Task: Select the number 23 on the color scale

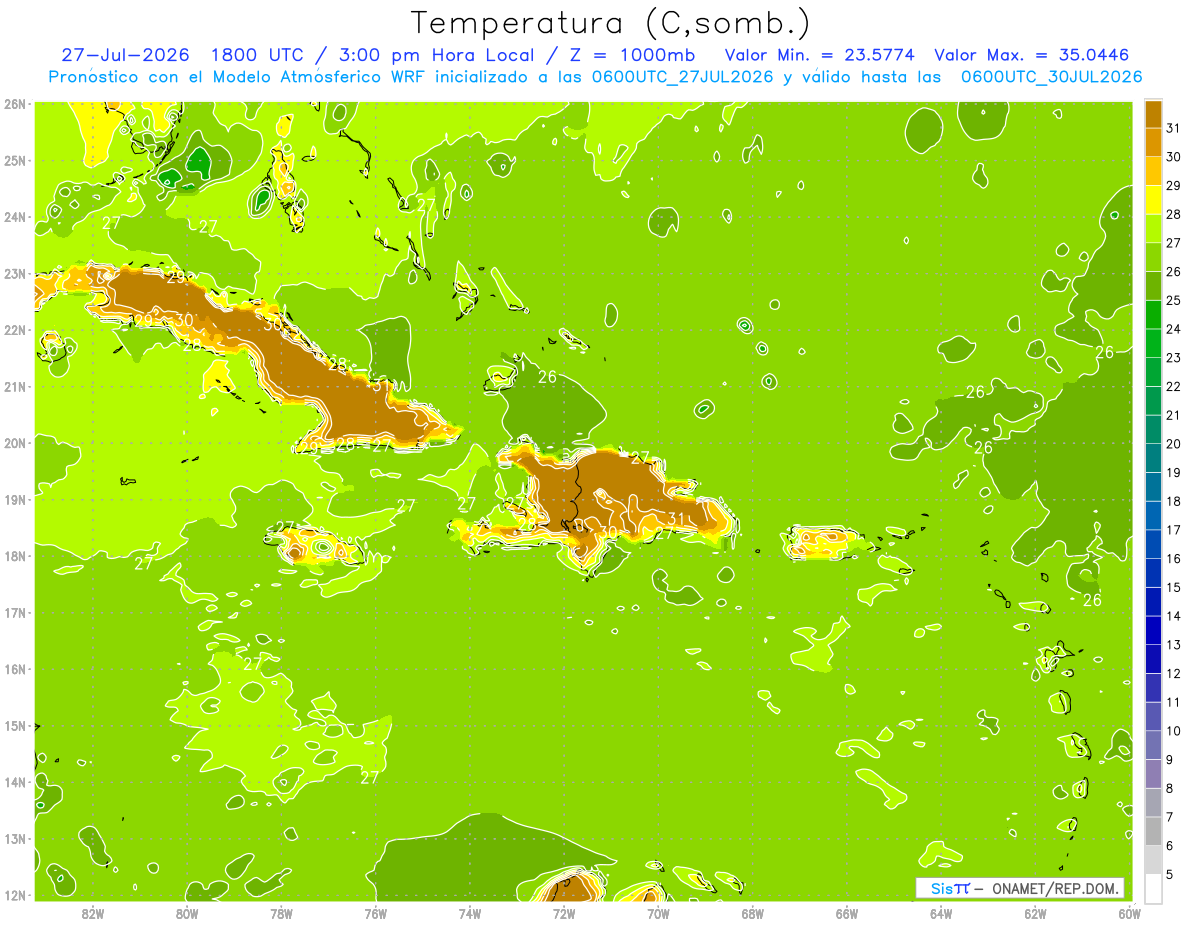Action: click(x=1173, y=358)
